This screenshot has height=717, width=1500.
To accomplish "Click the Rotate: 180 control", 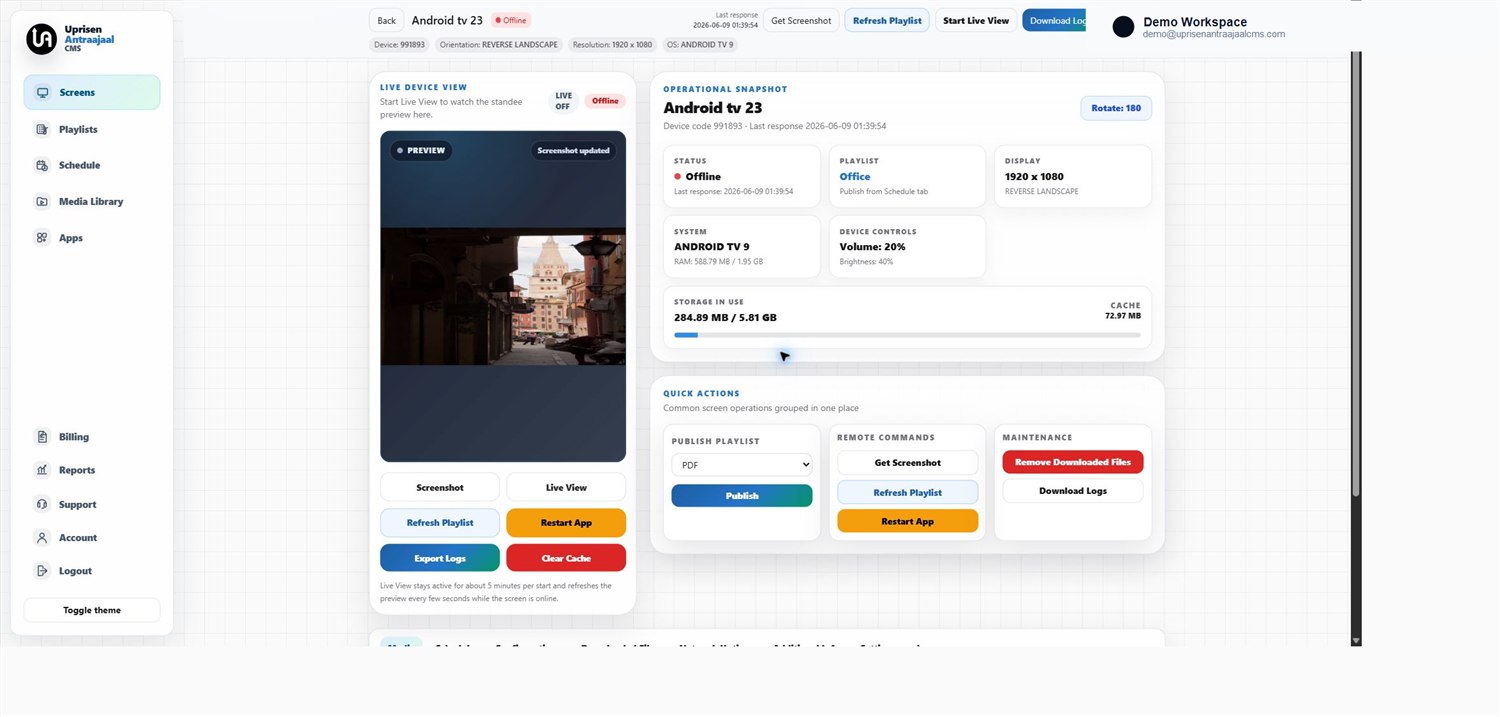I will (x=1116, y=108).
